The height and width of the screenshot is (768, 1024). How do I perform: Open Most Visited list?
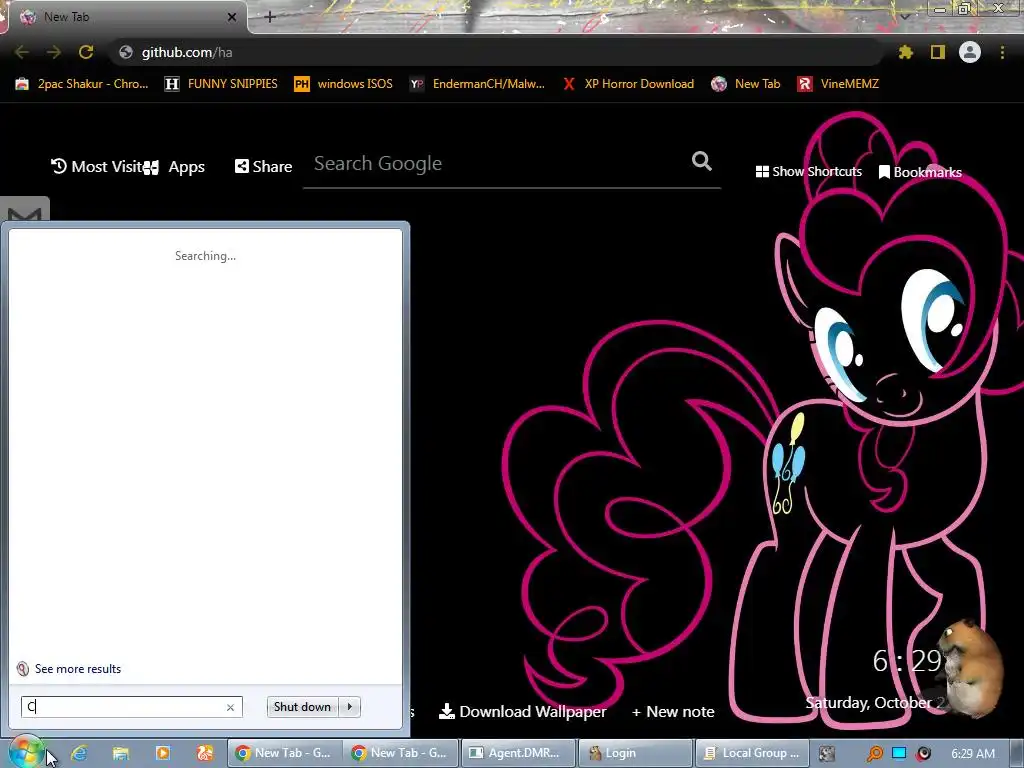97,167
